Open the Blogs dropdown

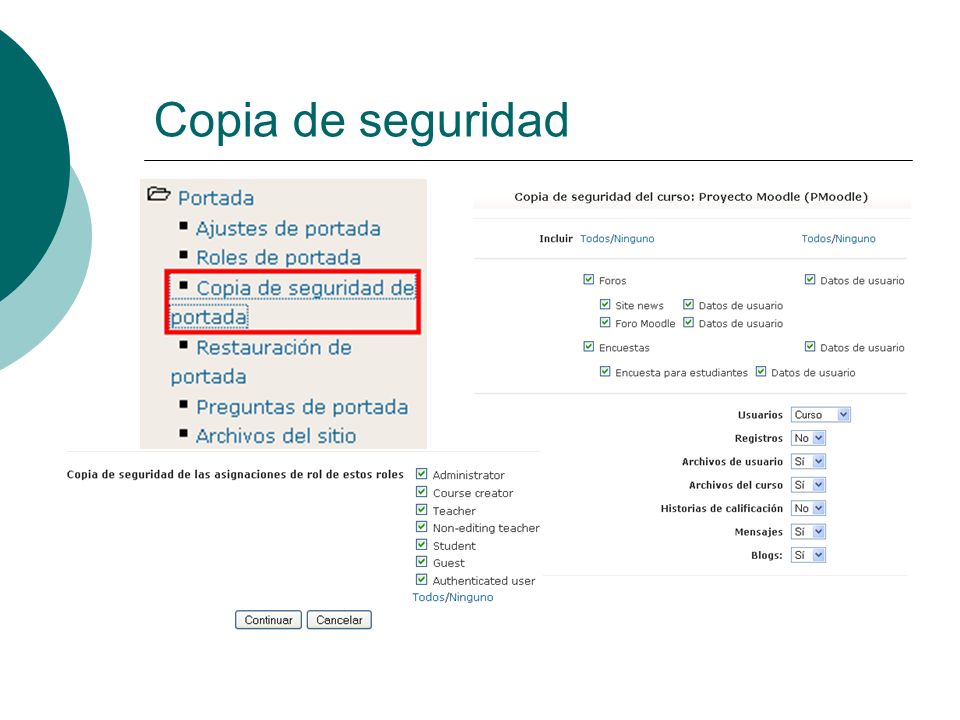(808, 555)
